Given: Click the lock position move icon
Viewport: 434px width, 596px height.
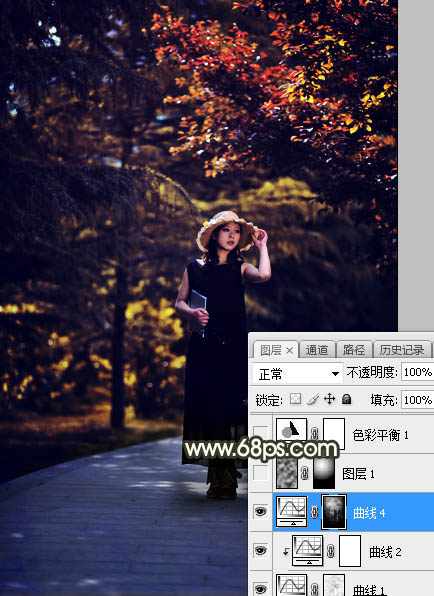Looking at the screenshot, I should 329,399.
